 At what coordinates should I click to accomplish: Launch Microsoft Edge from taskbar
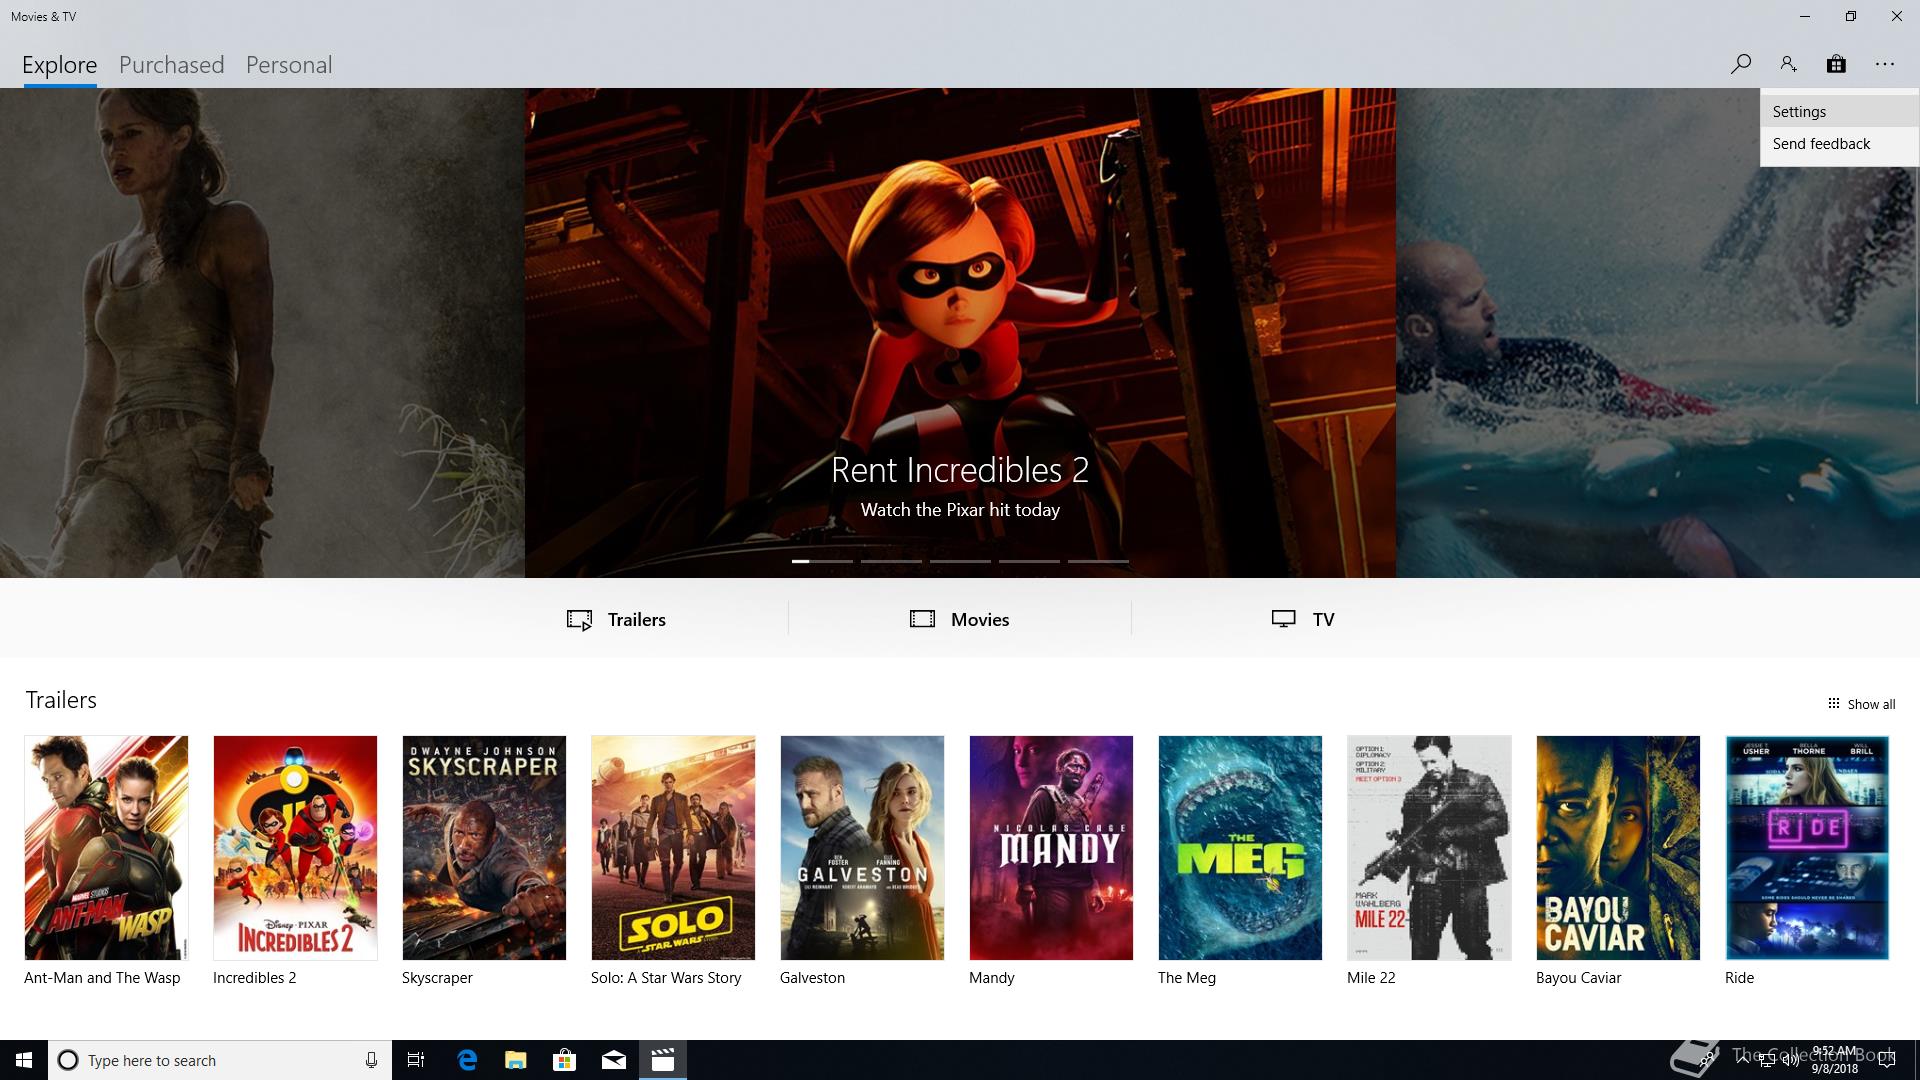coord(467,1060)
